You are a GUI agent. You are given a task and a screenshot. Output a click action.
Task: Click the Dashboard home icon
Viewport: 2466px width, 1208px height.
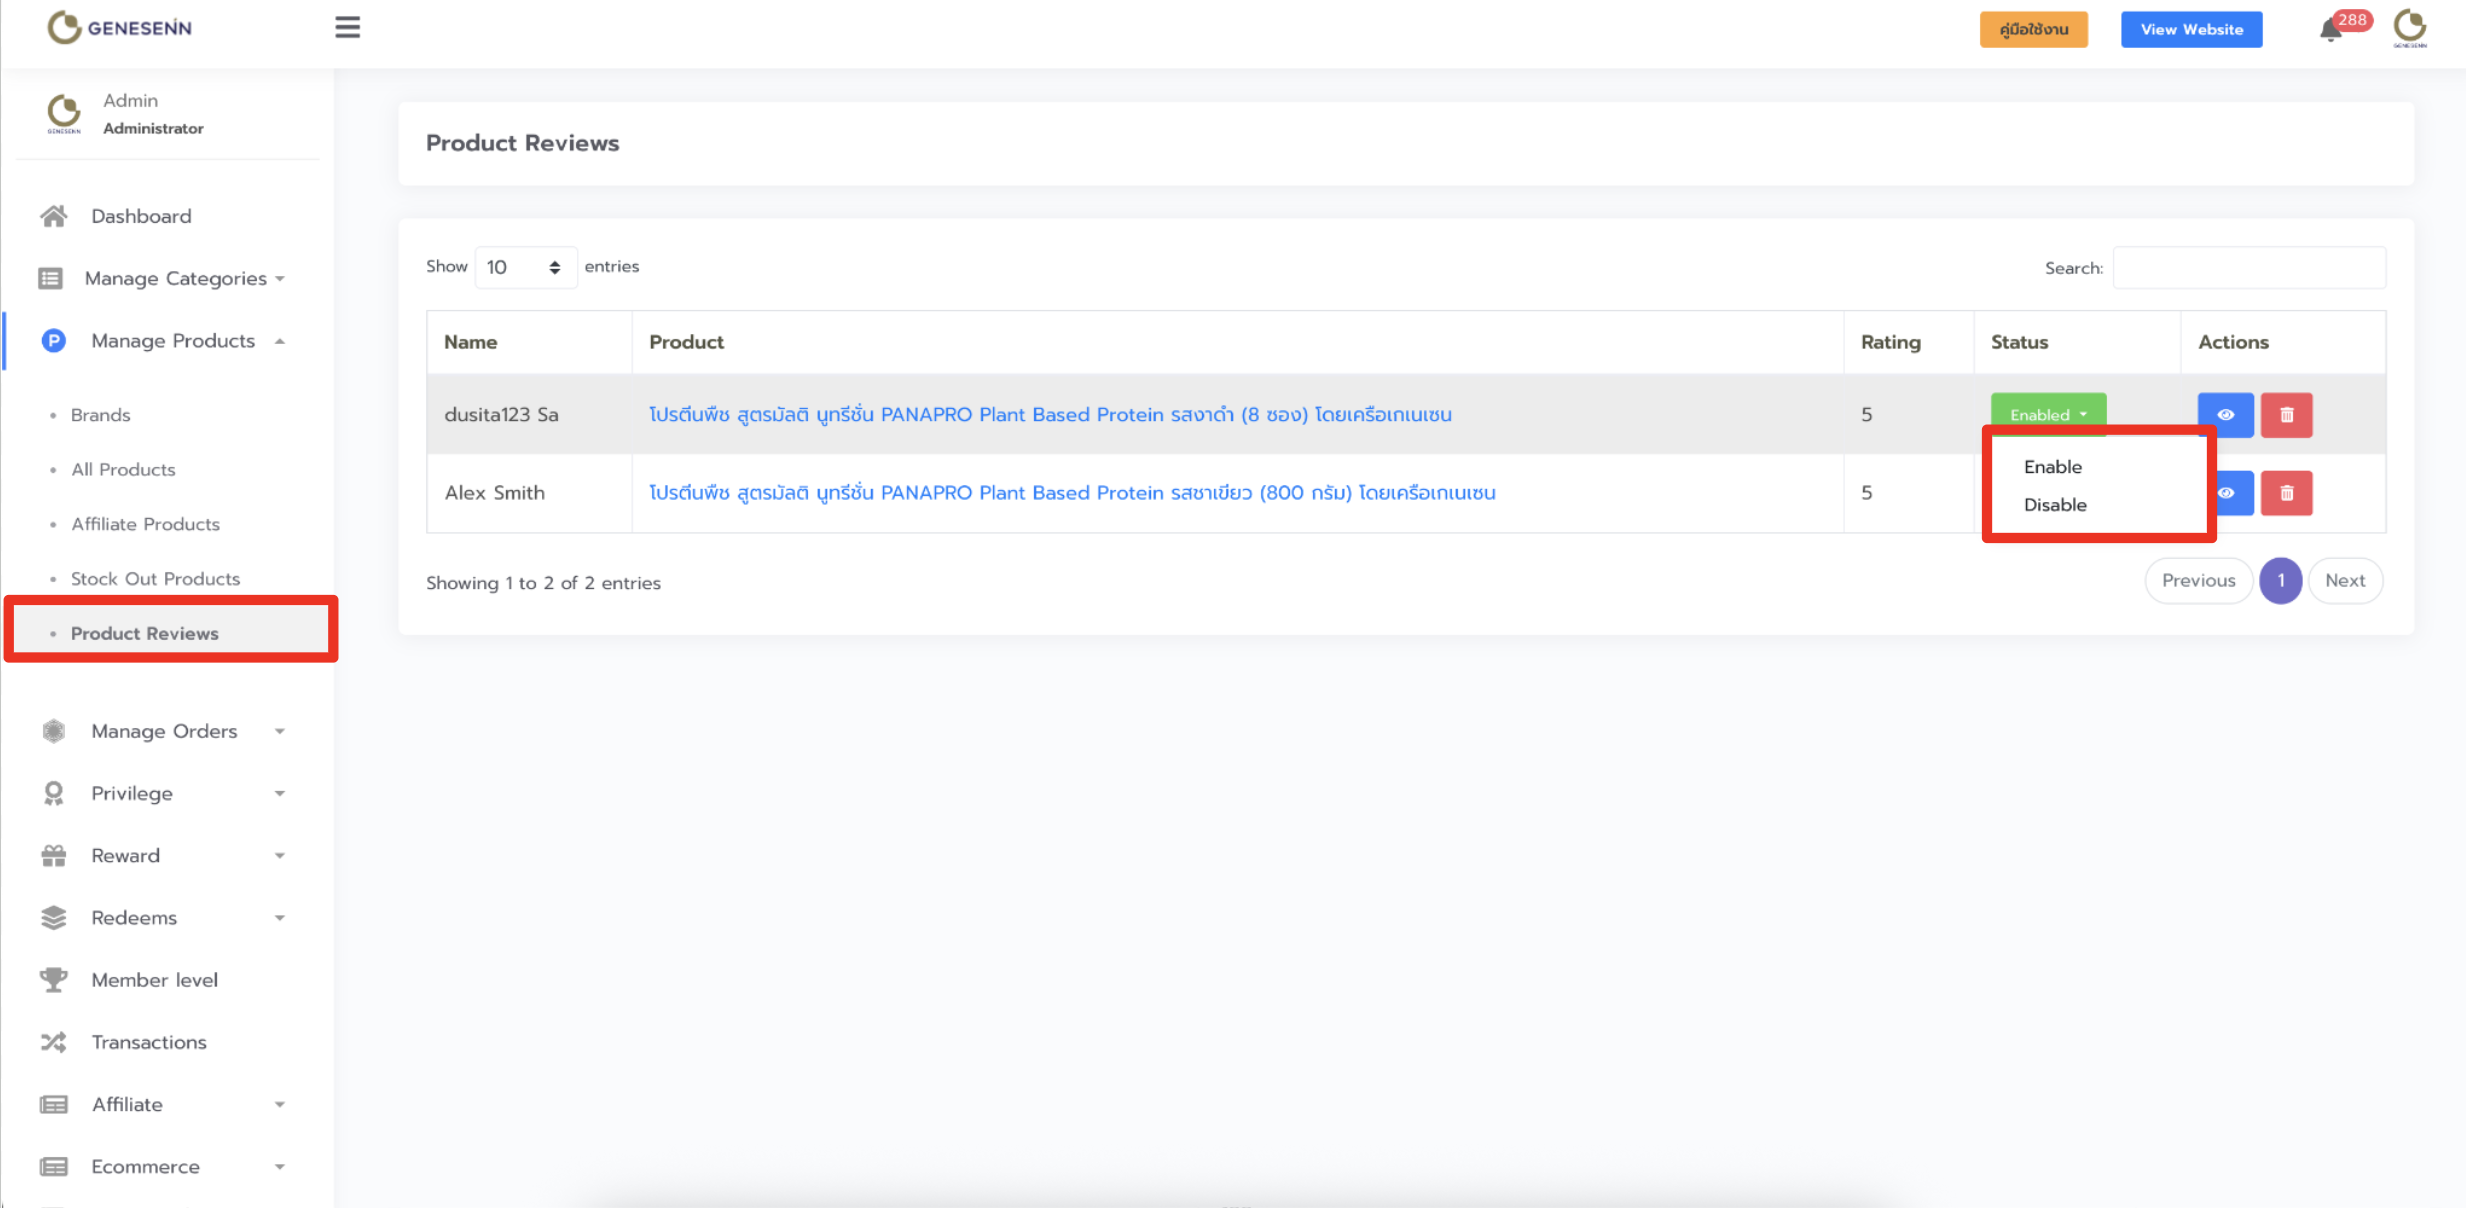(x=54, y=216)
